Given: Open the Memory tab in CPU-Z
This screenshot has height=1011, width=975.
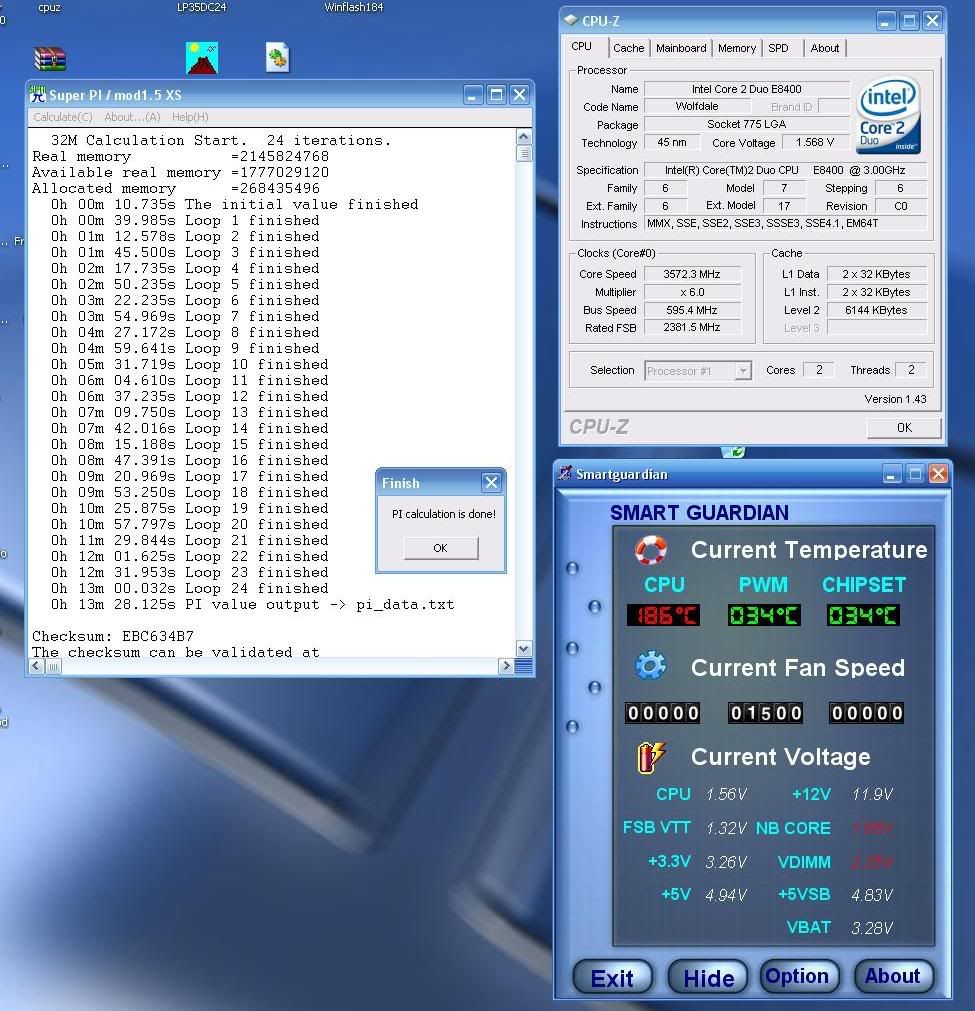Looking at the screenshot, I should [736, 48].
